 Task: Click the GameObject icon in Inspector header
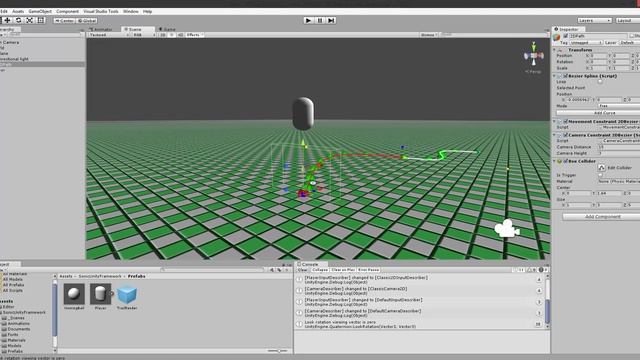coord(557,38)
